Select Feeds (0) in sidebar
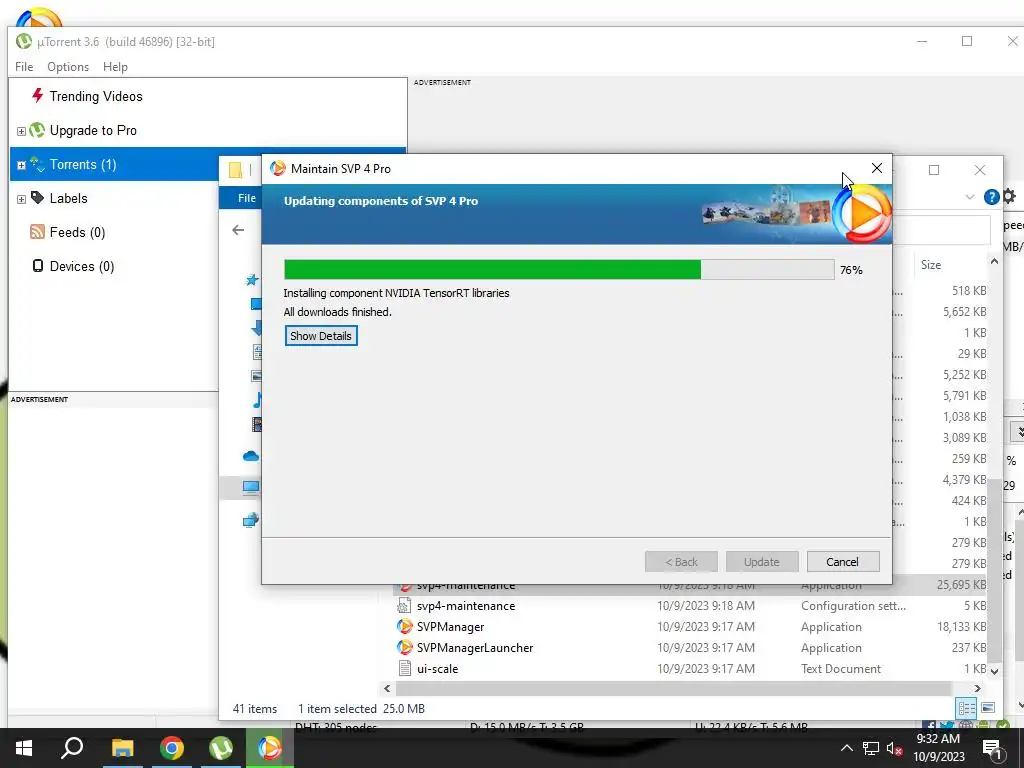The height and width of the screenshot is (768, 1024). coord(77,232)
